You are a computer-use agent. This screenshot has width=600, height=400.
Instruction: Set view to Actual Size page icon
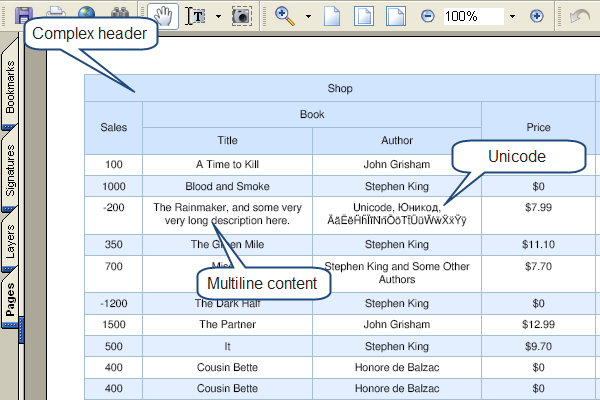pos(332,16)
